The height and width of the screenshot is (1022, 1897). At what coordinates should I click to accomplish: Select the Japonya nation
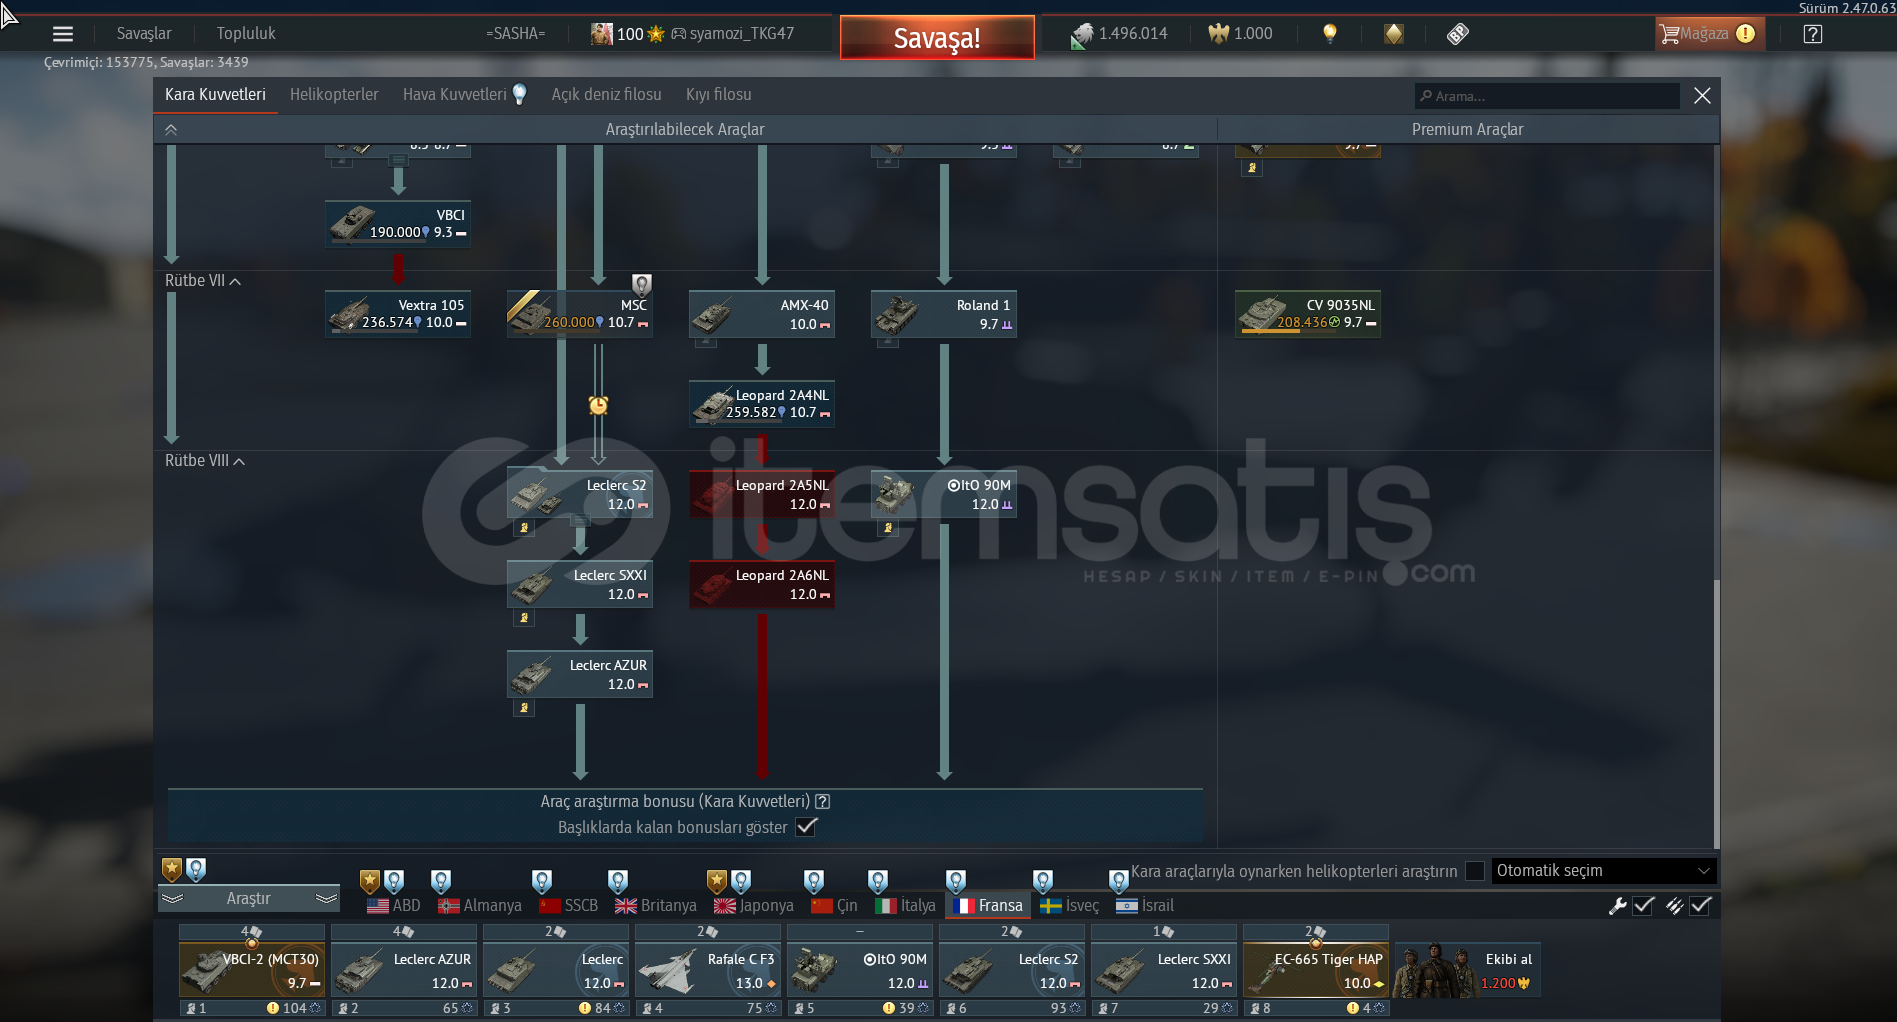pos(754,906)
